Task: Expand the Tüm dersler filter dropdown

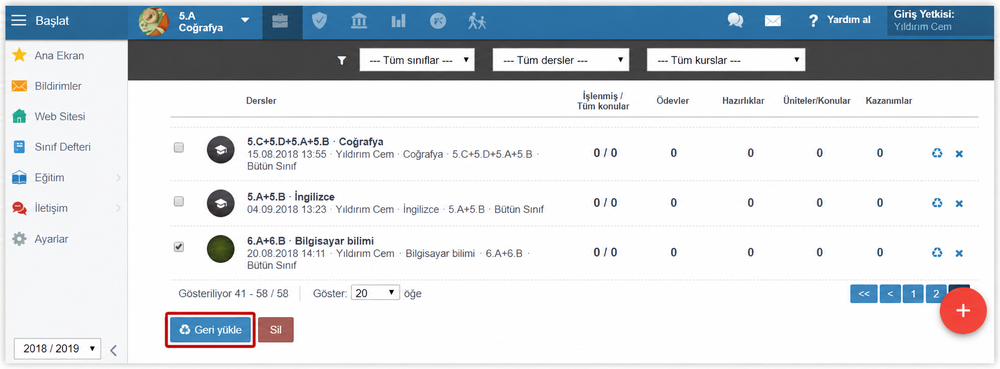Action: pyautogui.click(x=561, y=60)
